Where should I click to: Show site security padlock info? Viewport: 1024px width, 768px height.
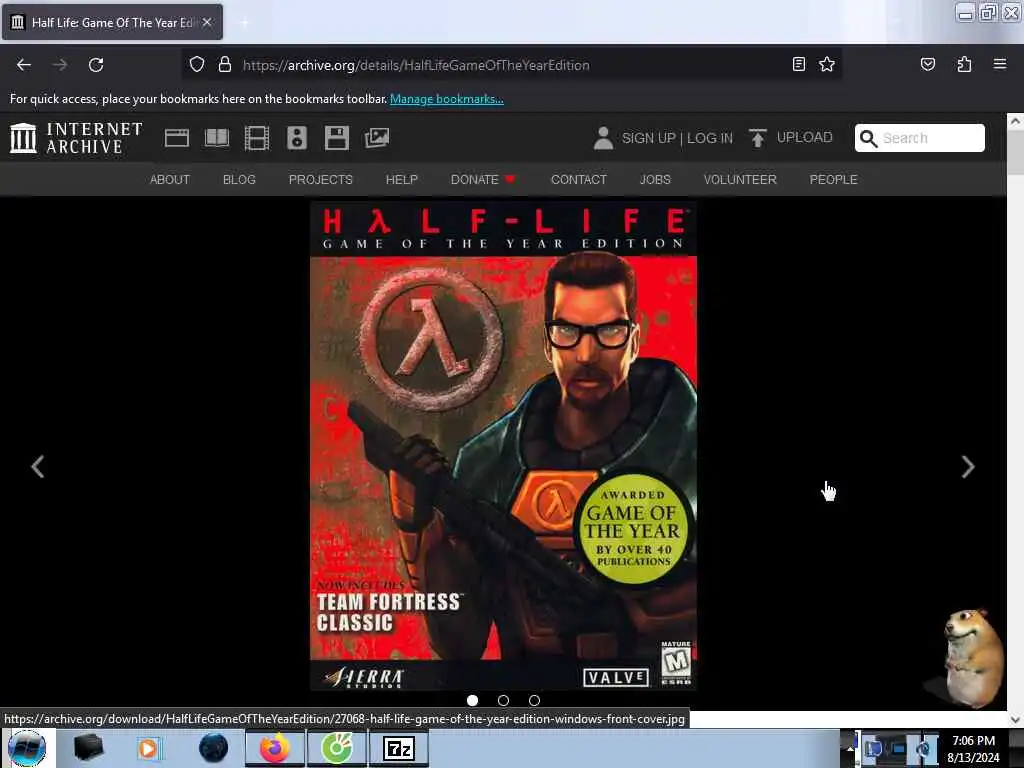pos(225,65)
